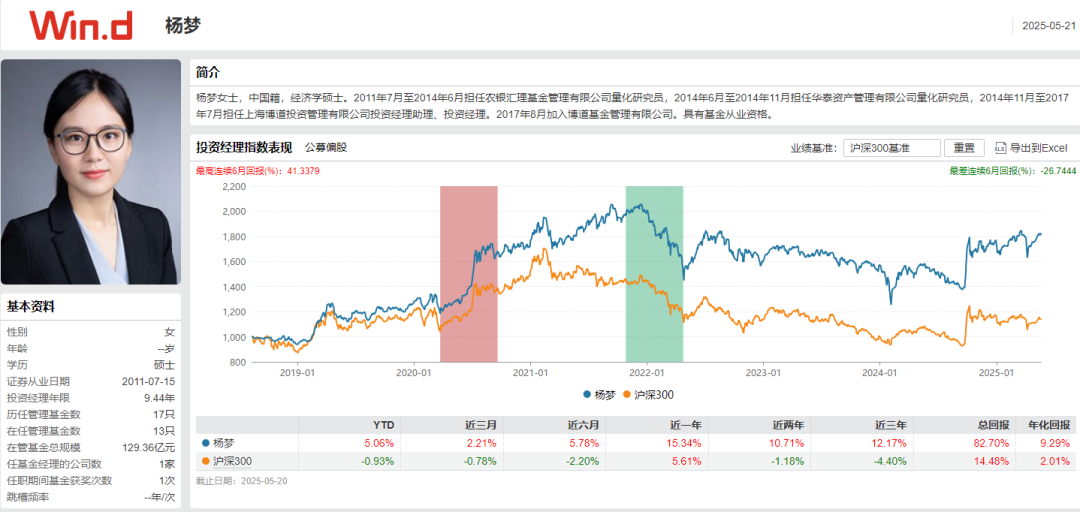Click the 年化回报 column header

(1049, 424)
